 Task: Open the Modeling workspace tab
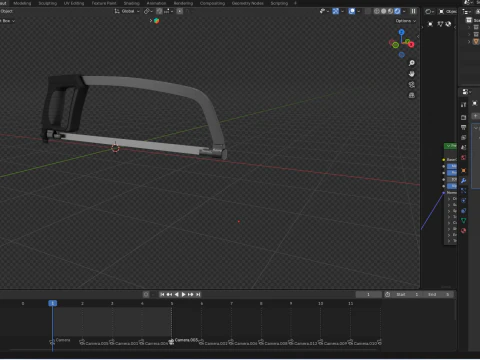[22, 3]
